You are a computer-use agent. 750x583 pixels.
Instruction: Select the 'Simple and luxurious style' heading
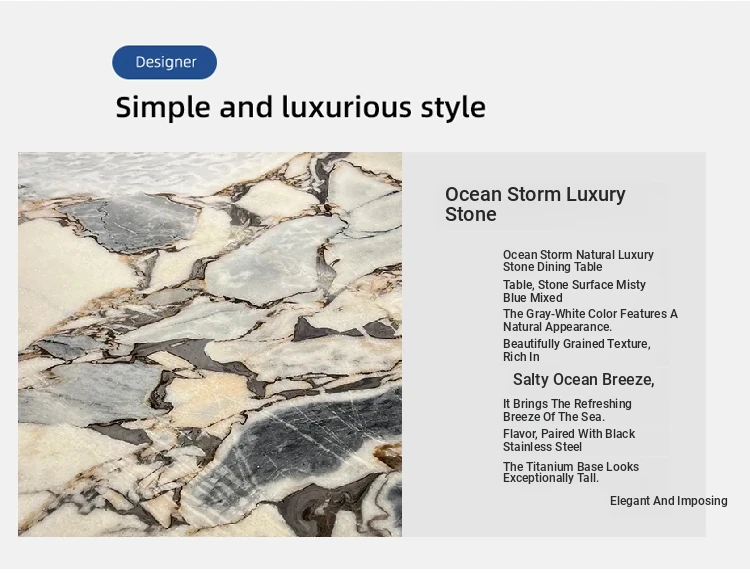(300, 108)
